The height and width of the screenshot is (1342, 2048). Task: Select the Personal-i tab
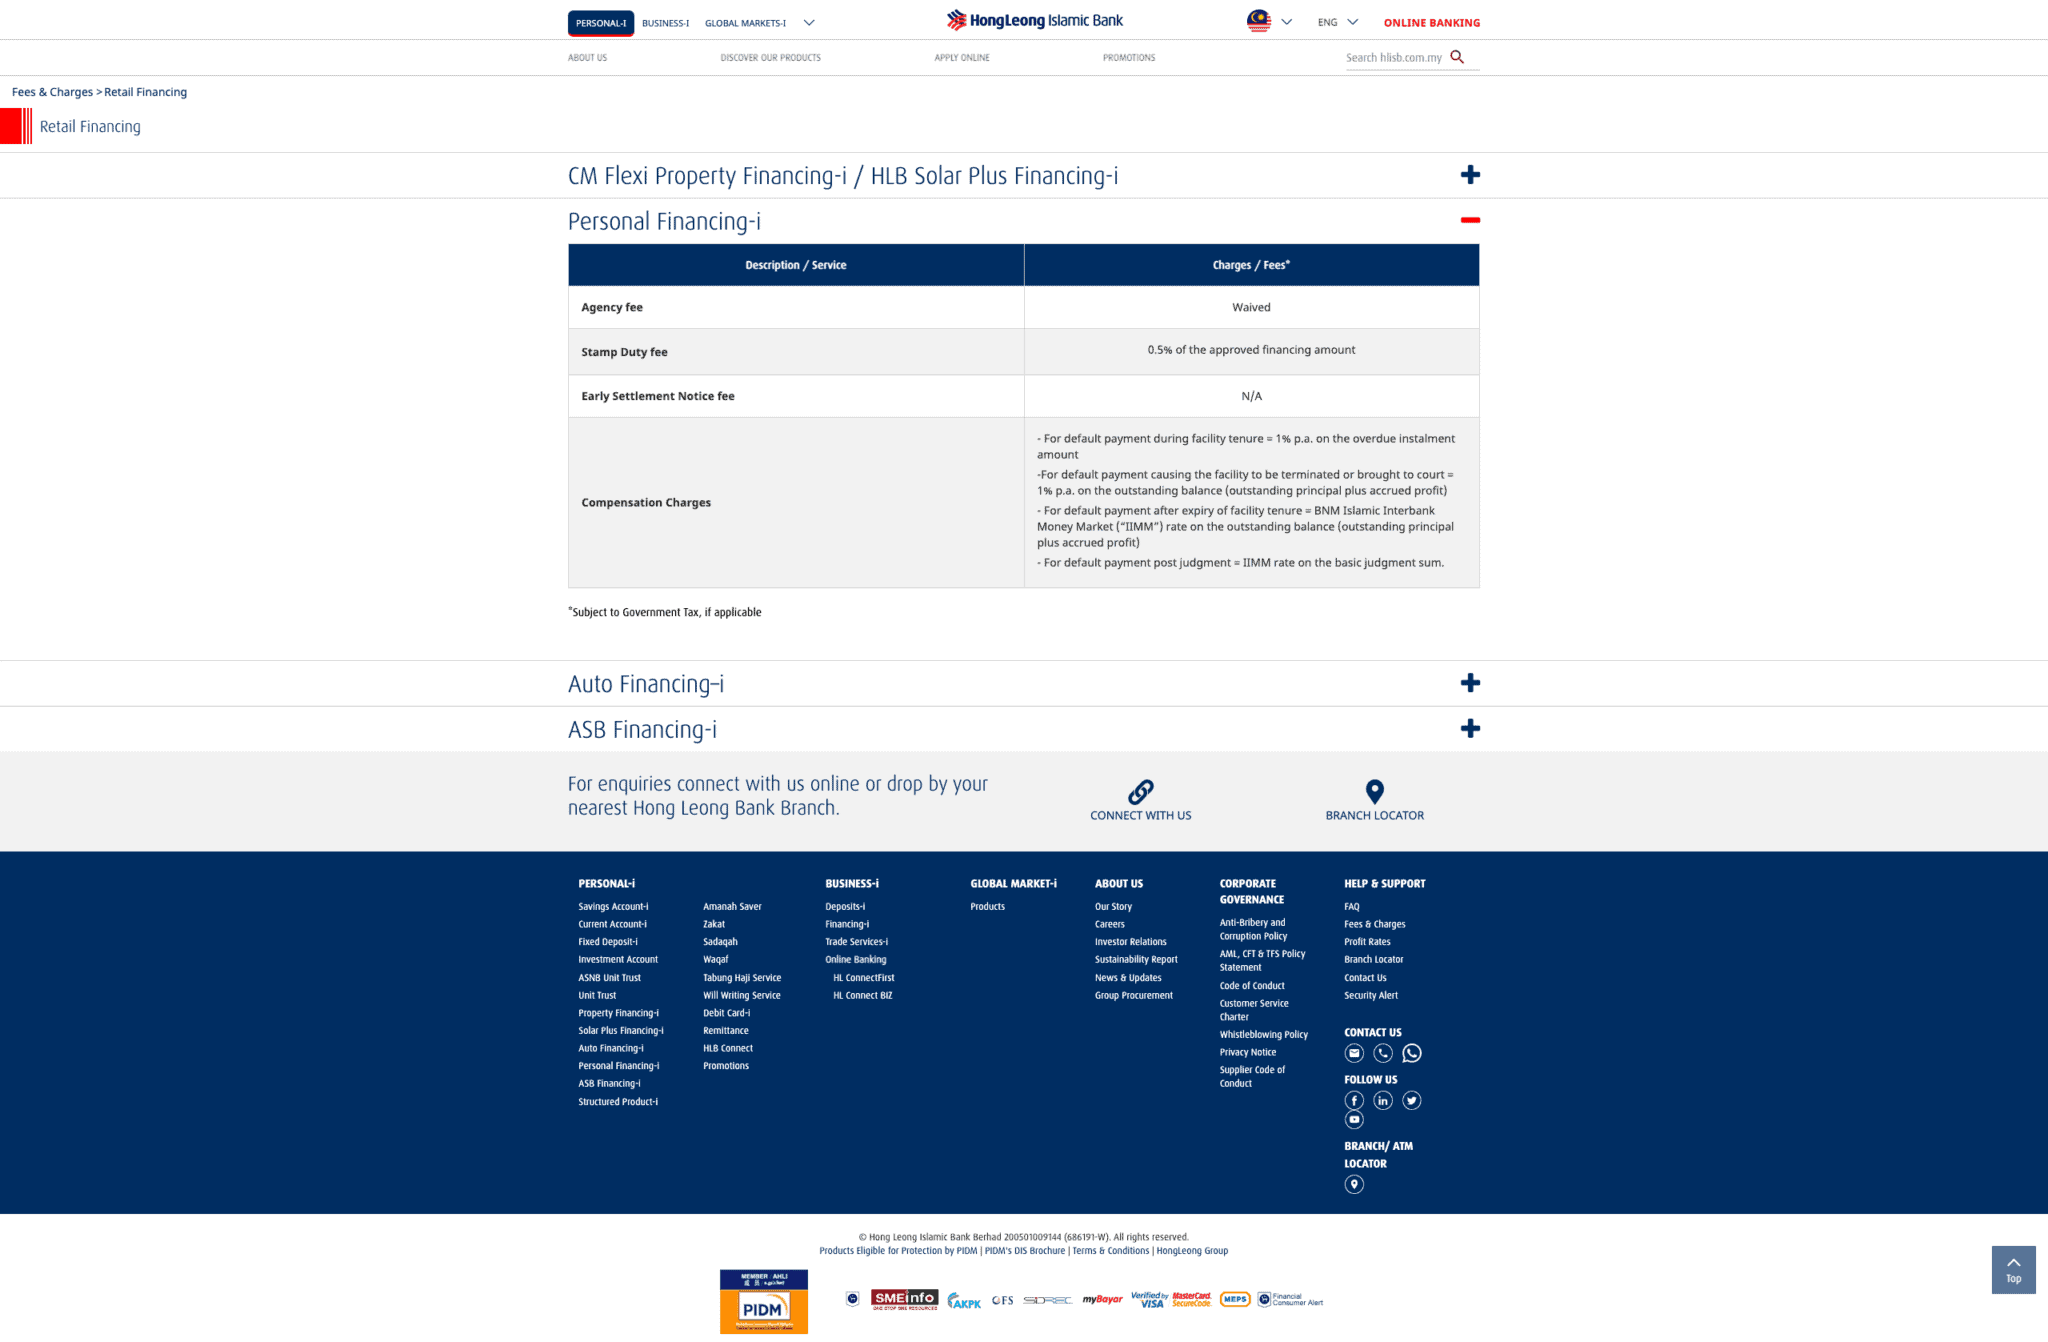coord(601,23)
